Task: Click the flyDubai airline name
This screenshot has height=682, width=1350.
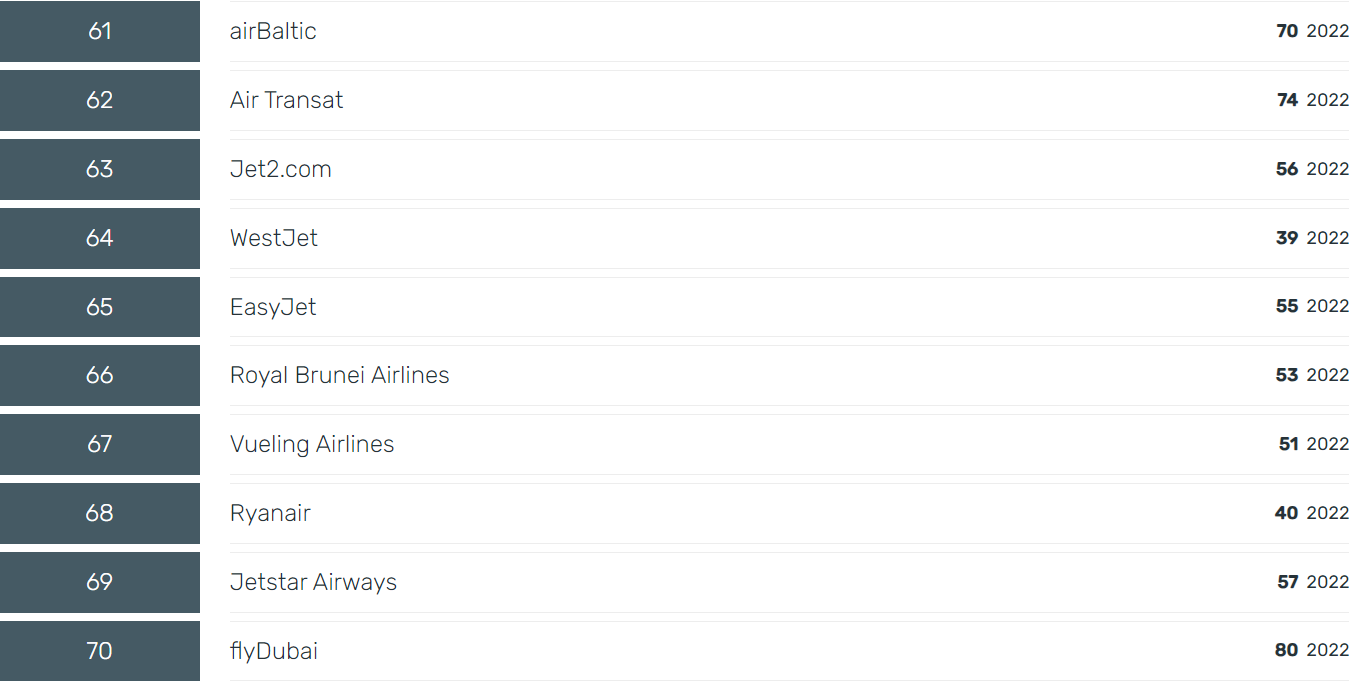Action: [x=274, y=651]
